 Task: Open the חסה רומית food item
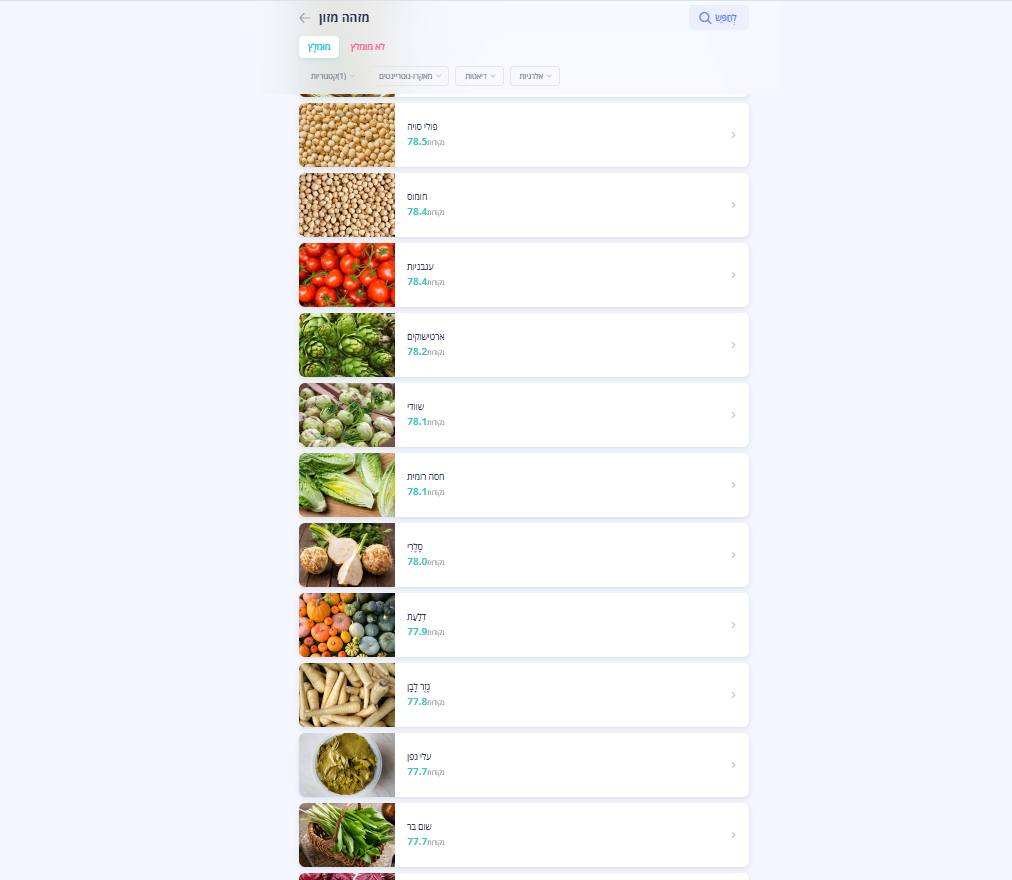click(524, 485)
